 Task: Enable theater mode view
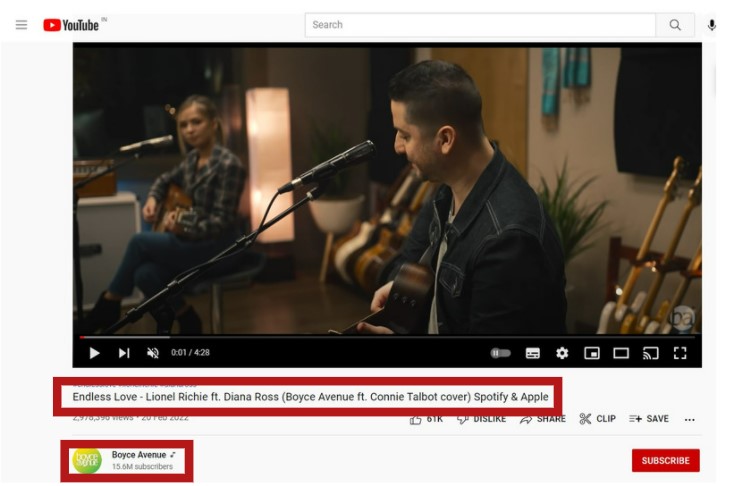[x=621, y=353]
